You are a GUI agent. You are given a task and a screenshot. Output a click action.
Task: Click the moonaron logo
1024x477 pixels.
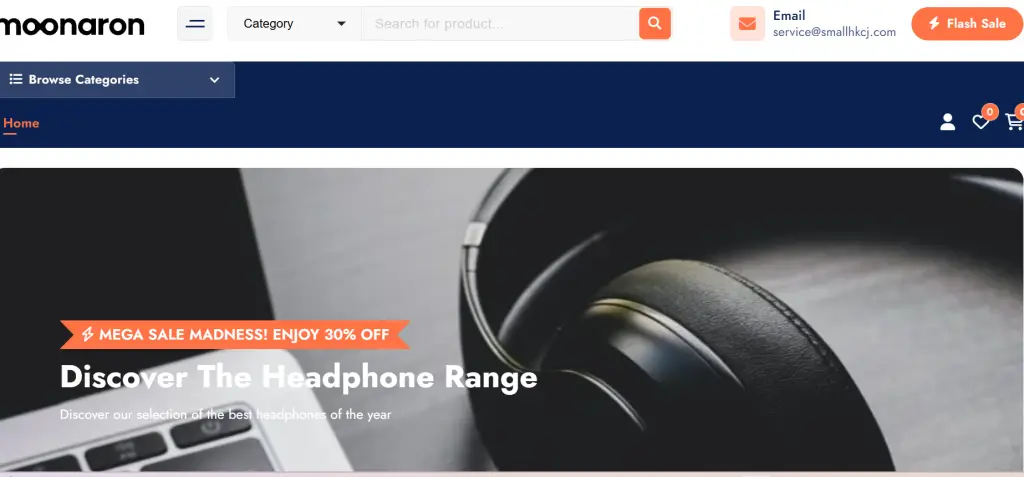click(72, 25)
